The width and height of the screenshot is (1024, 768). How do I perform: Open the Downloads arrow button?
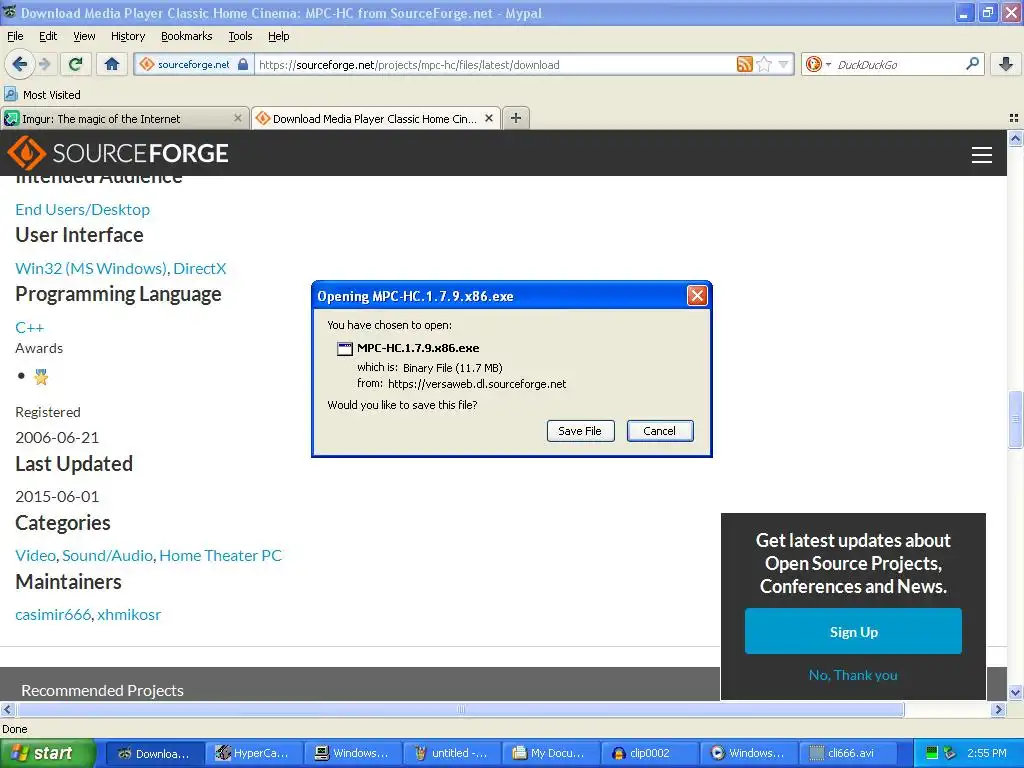point(1006,64)
